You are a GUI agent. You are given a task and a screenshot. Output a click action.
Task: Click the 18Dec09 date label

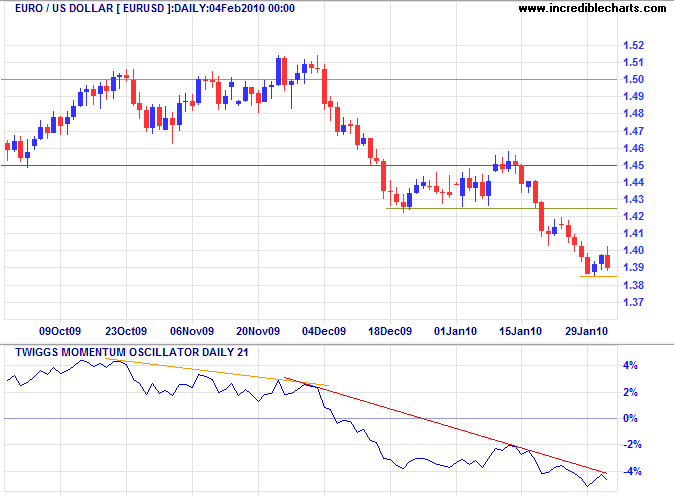click(390, 331)
